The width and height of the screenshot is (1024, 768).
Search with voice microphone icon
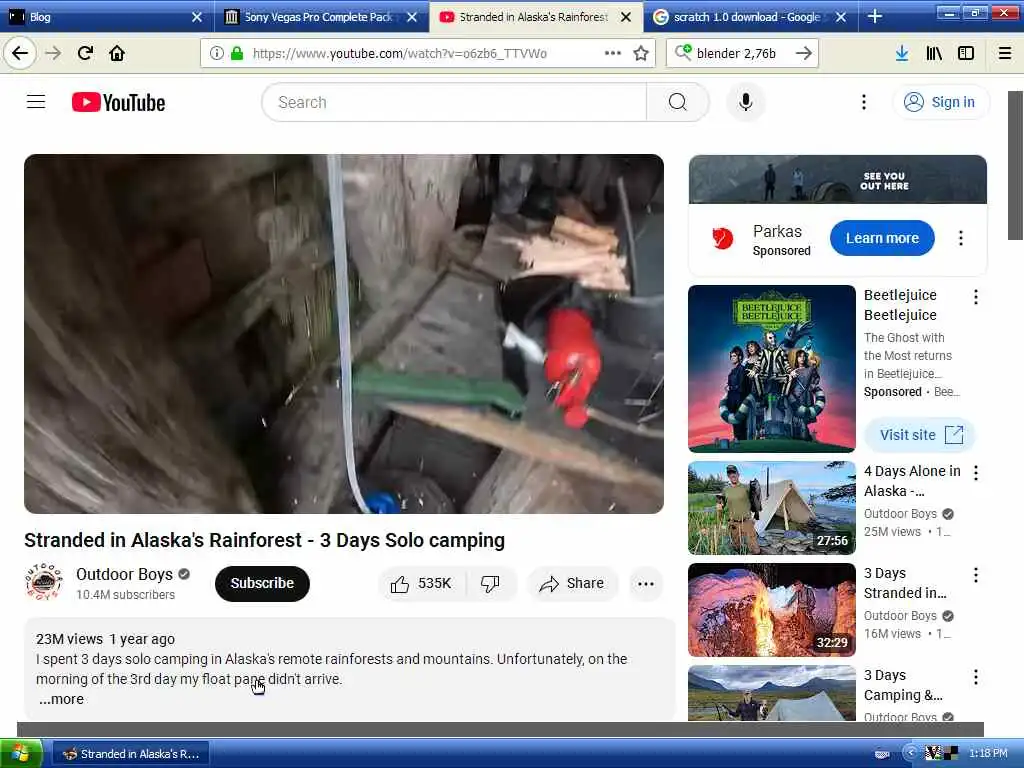click(745, 102)
